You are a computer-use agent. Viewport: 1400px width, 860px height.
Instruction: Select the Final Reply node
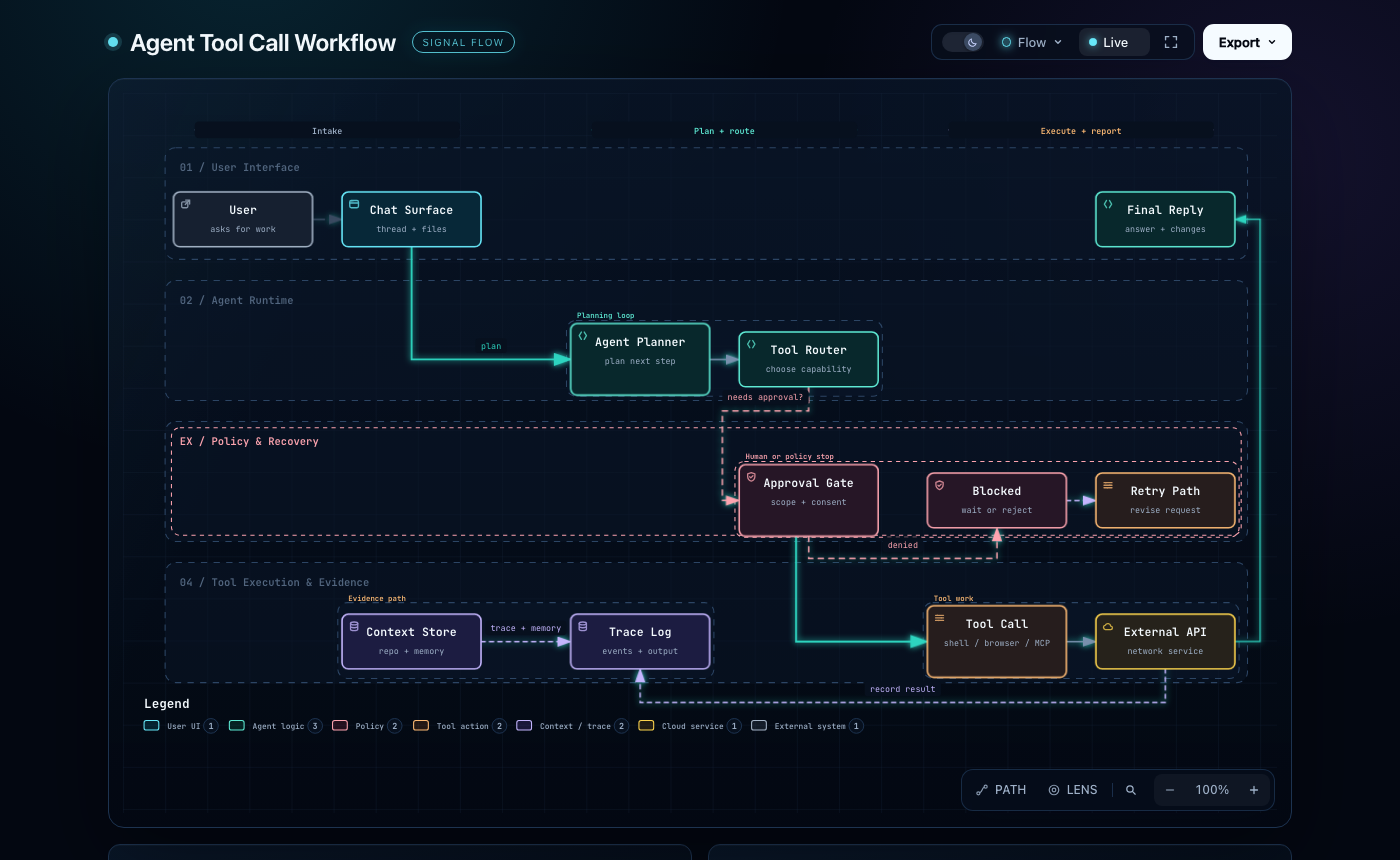(x=1165, y=219)
